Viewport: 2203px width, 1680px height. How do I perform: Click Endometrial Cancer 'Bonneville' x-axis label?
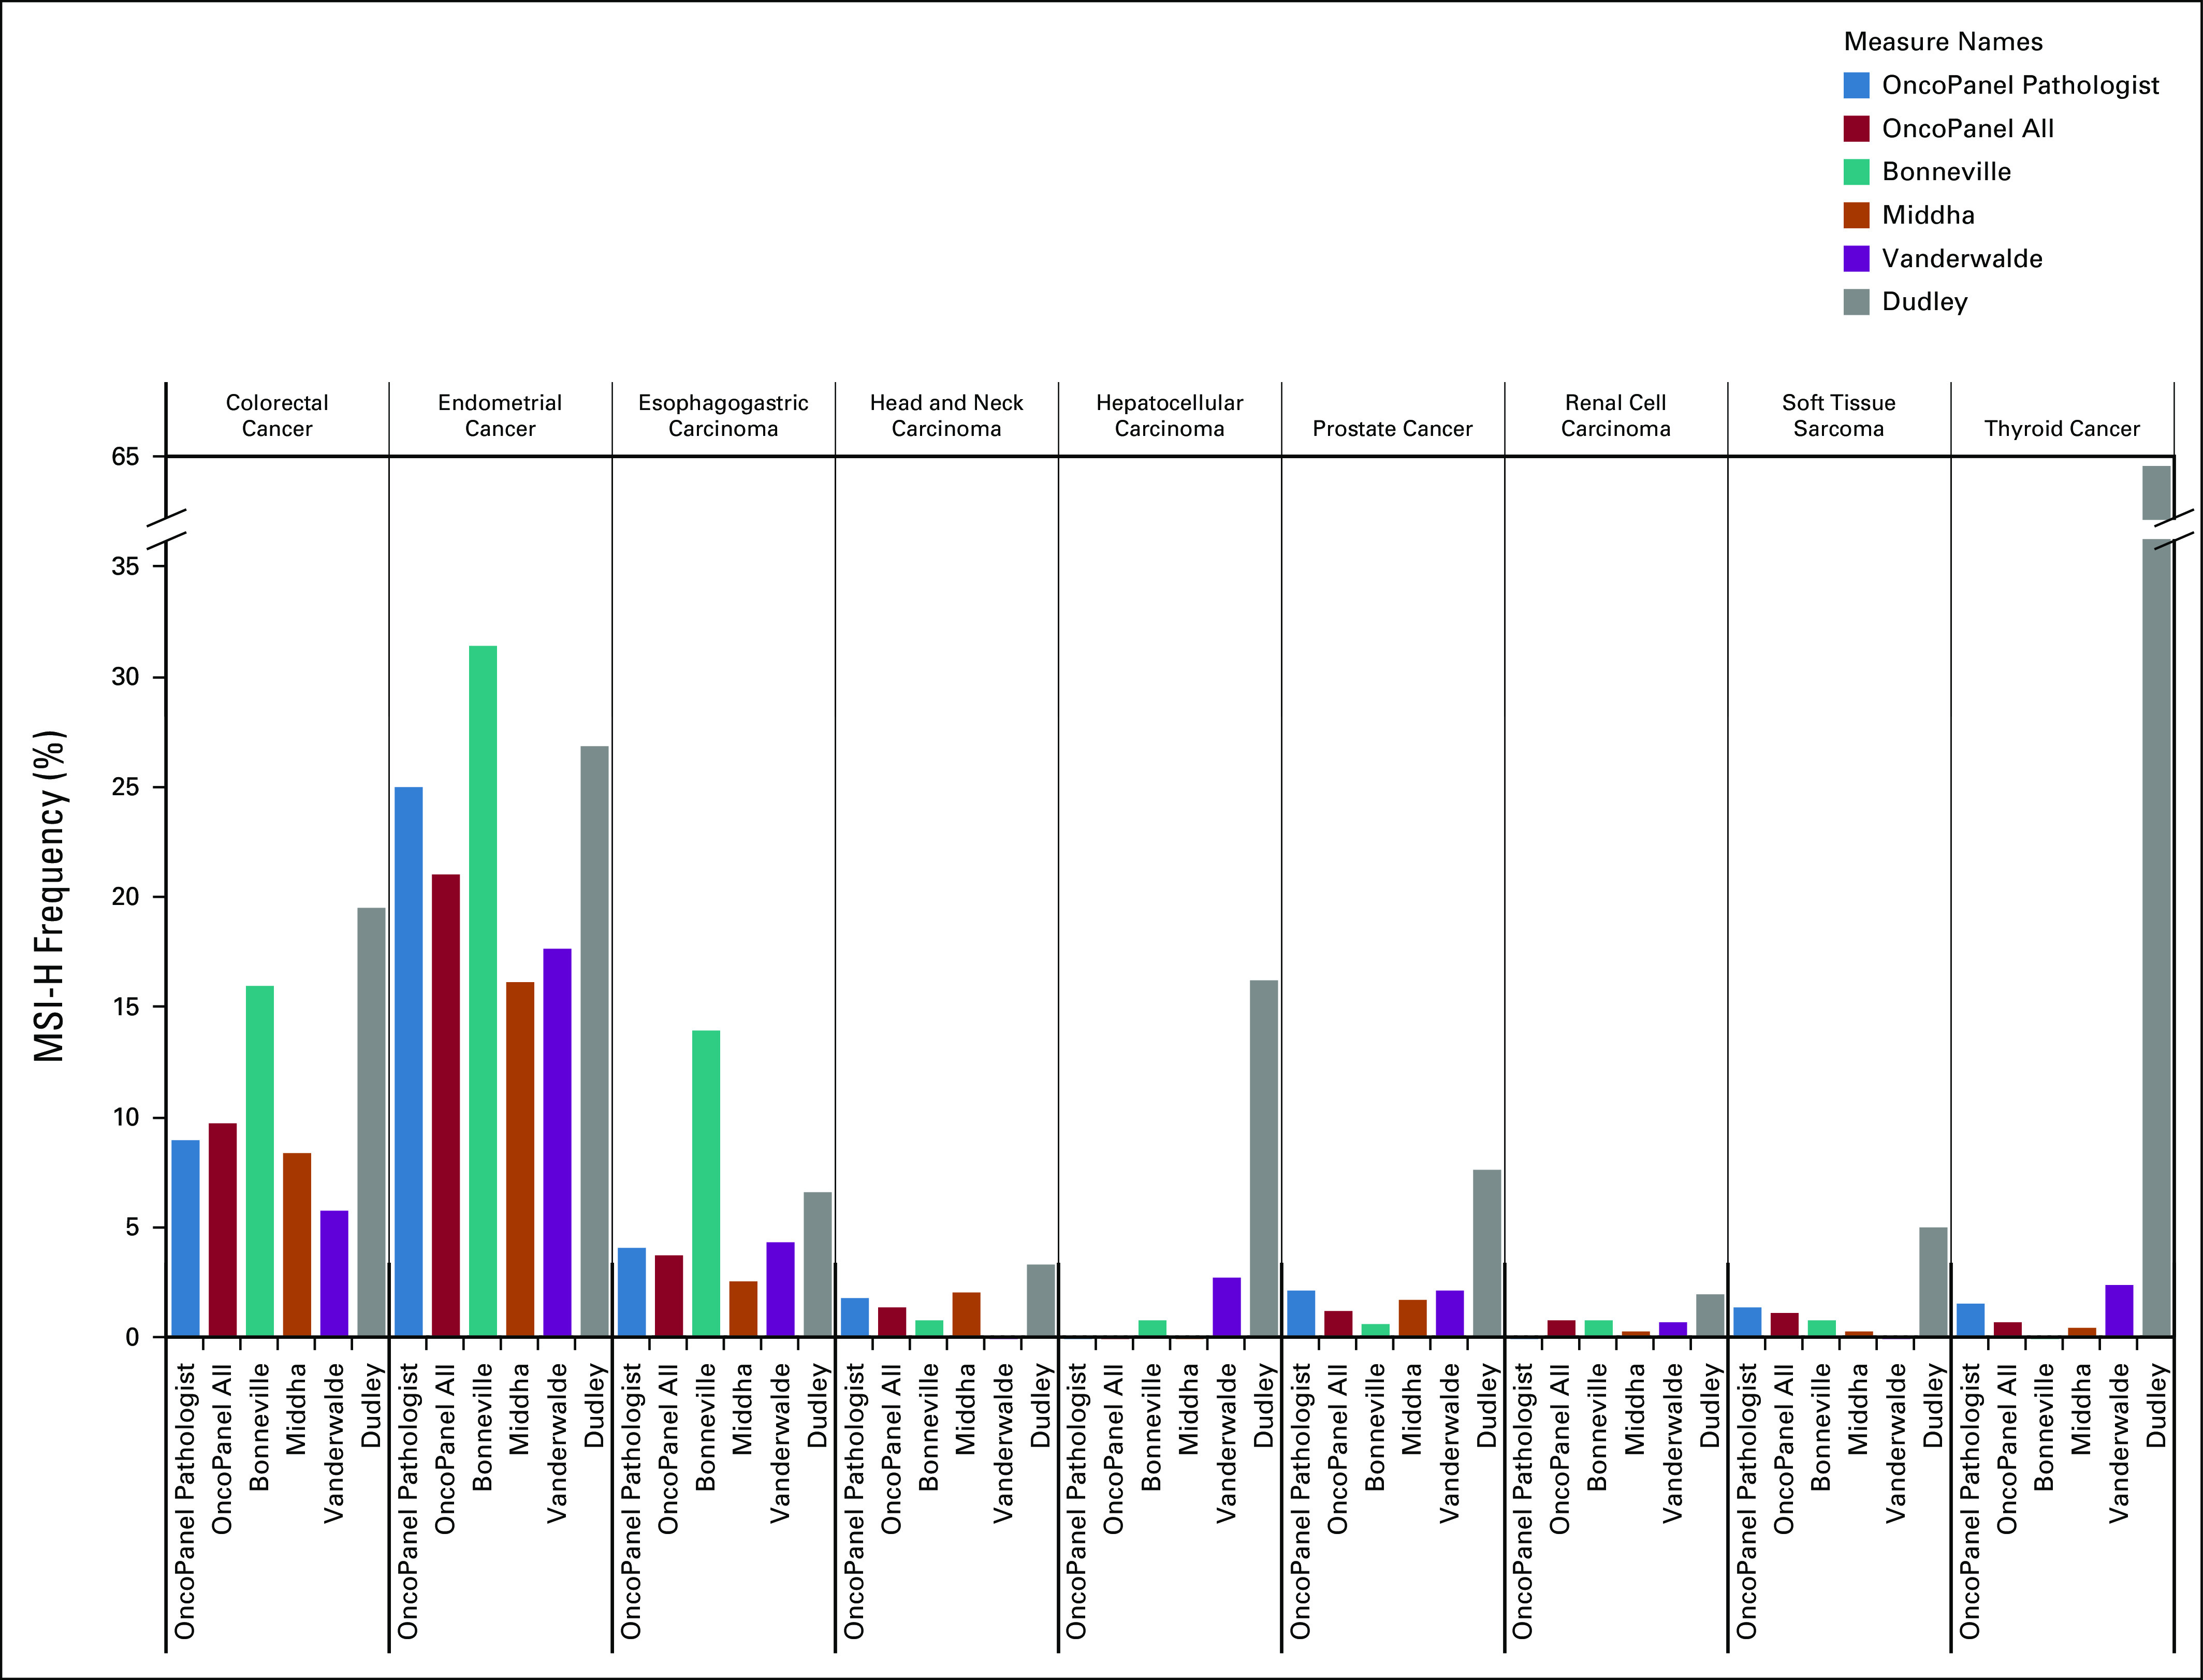coord(483,1427)
